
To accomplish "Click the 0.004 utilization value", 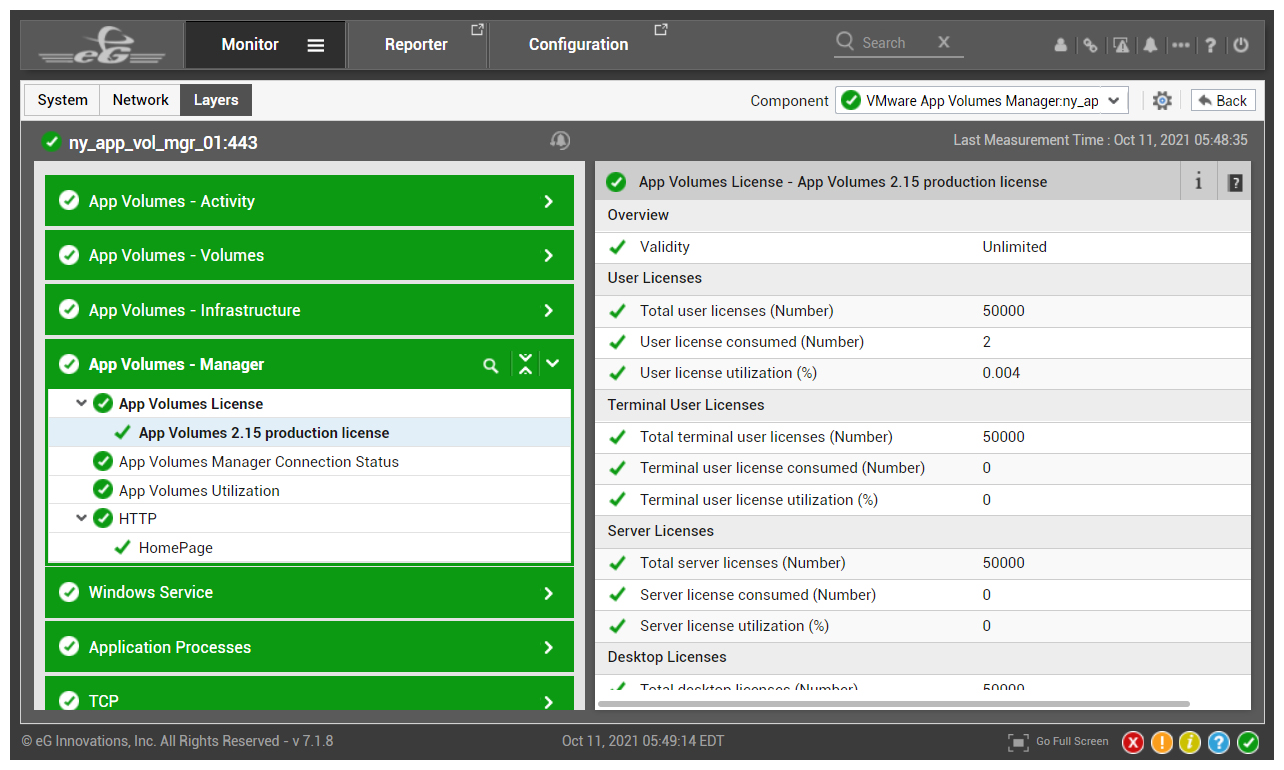I will 1001,373.
